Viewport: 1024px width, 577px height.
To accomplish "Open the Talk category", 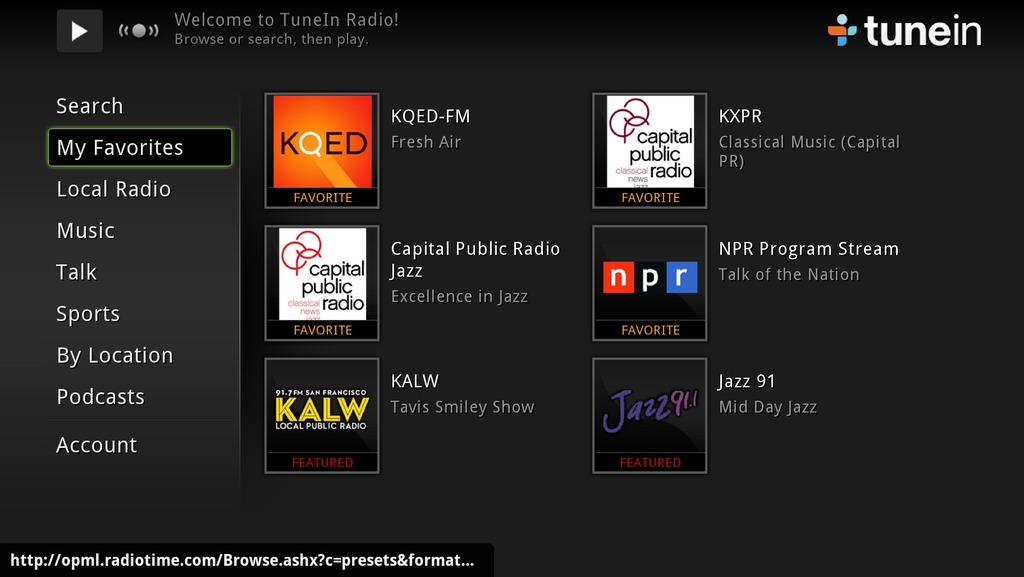I will pyautogui.click(x=76, y=272).
